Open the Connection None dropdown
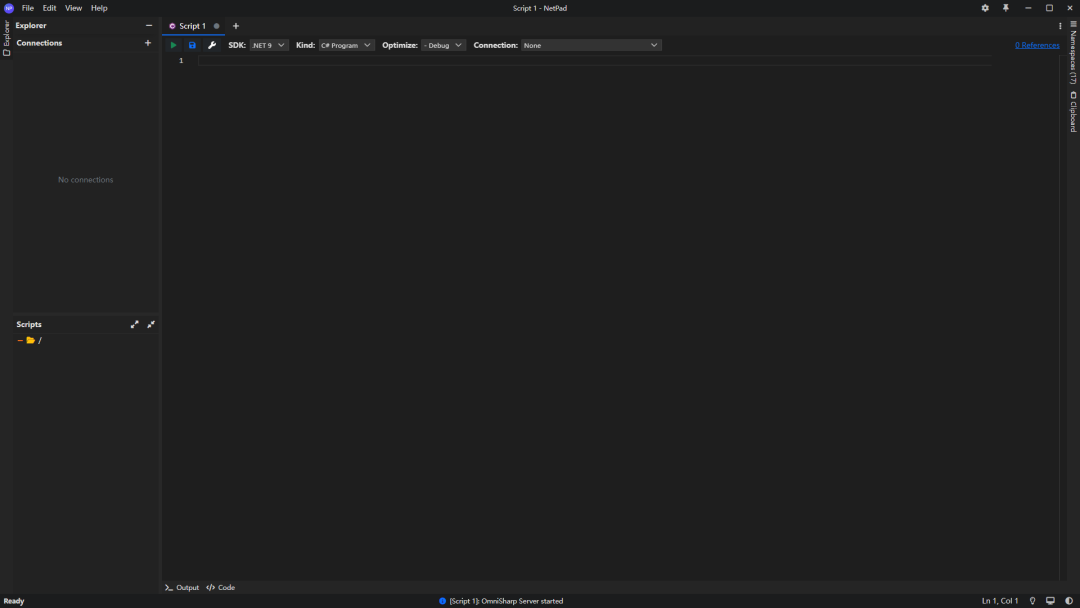Screen dimensions: 1080x608 (x=591, y=45)
